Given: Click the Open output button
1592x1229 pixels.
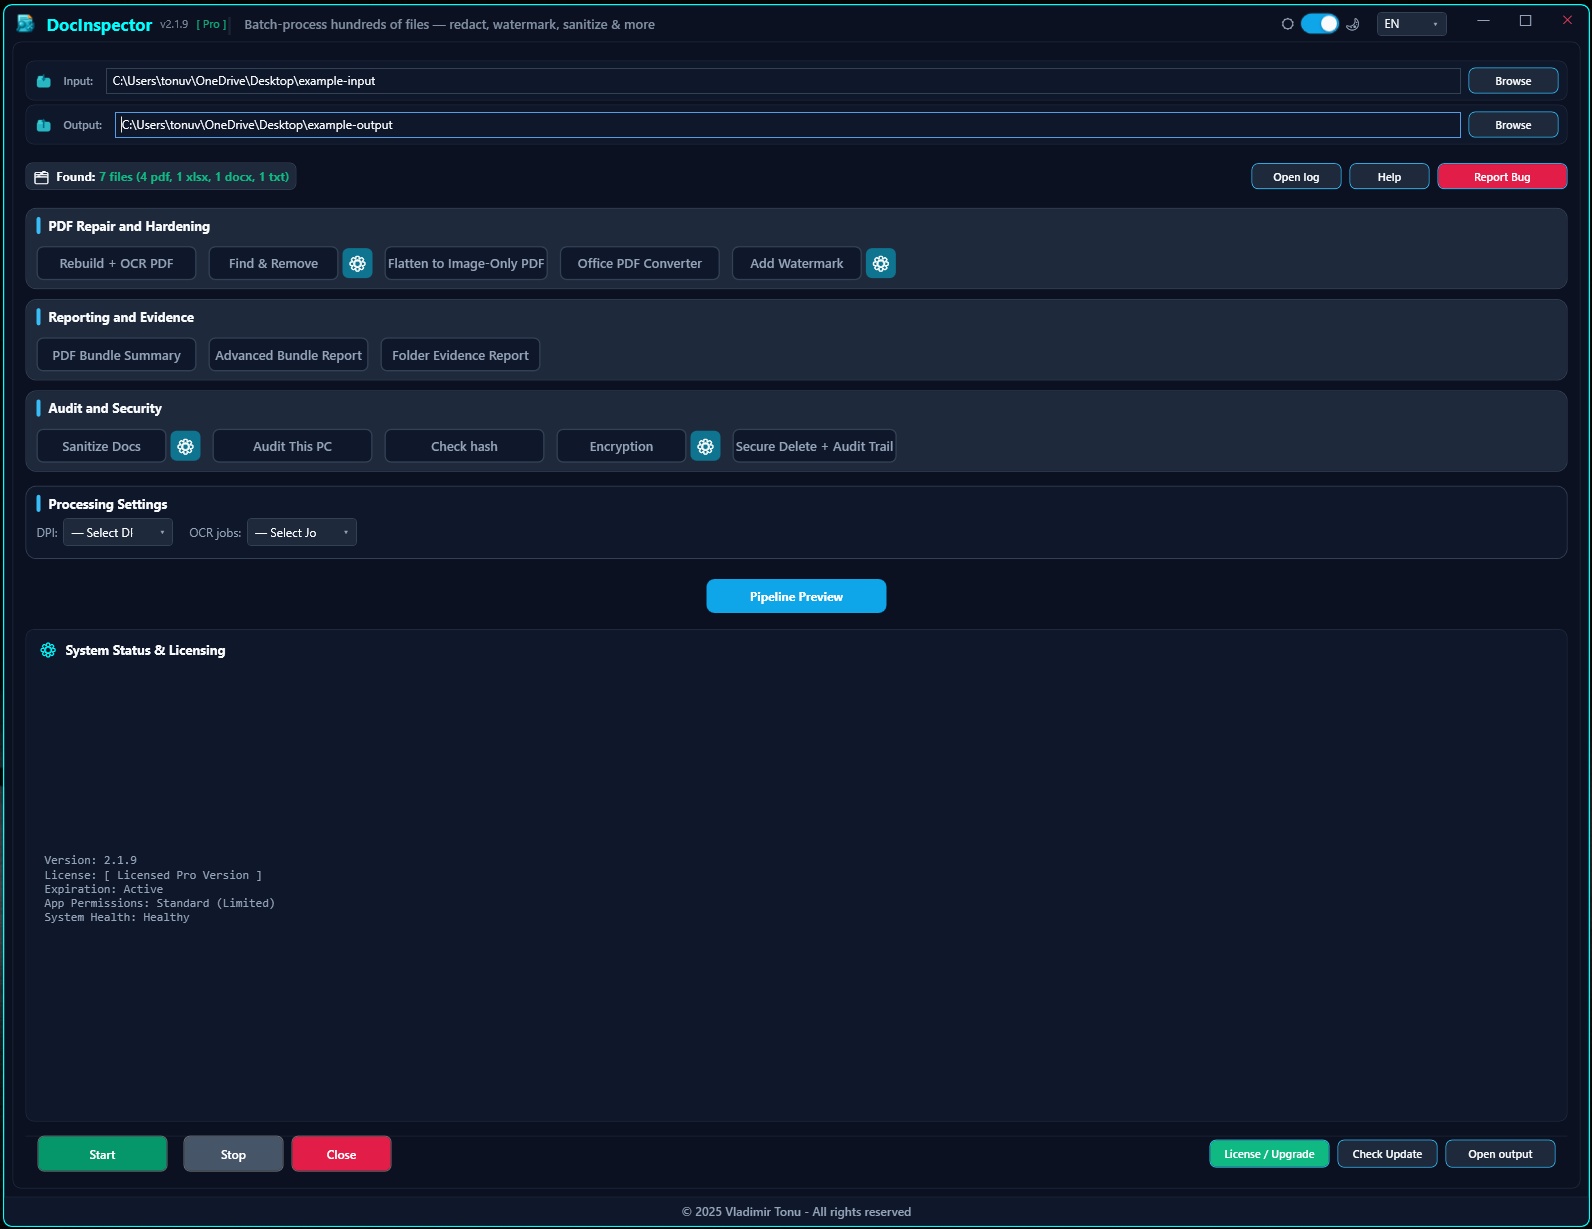Looking at the screenshot, I should (x=1500, y=1154).
